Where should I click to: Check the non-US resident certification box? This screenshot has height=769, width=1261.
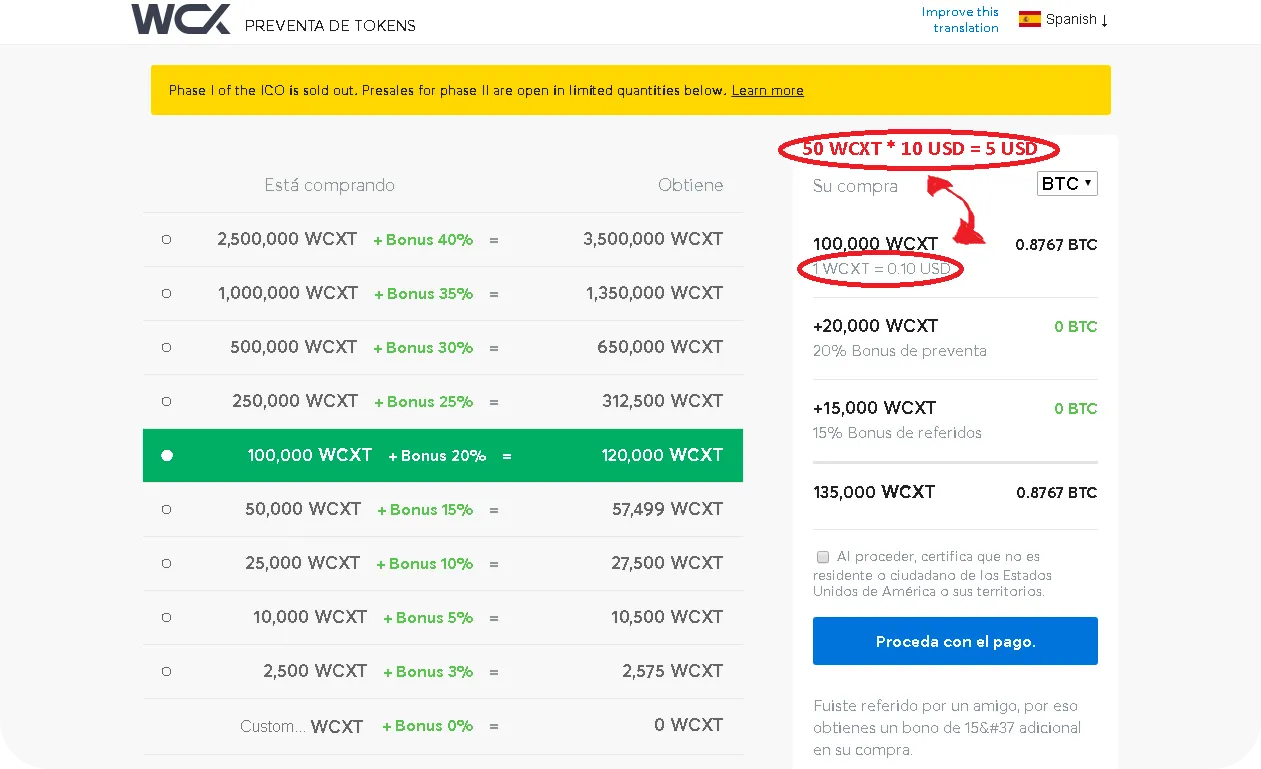point(822,556)
